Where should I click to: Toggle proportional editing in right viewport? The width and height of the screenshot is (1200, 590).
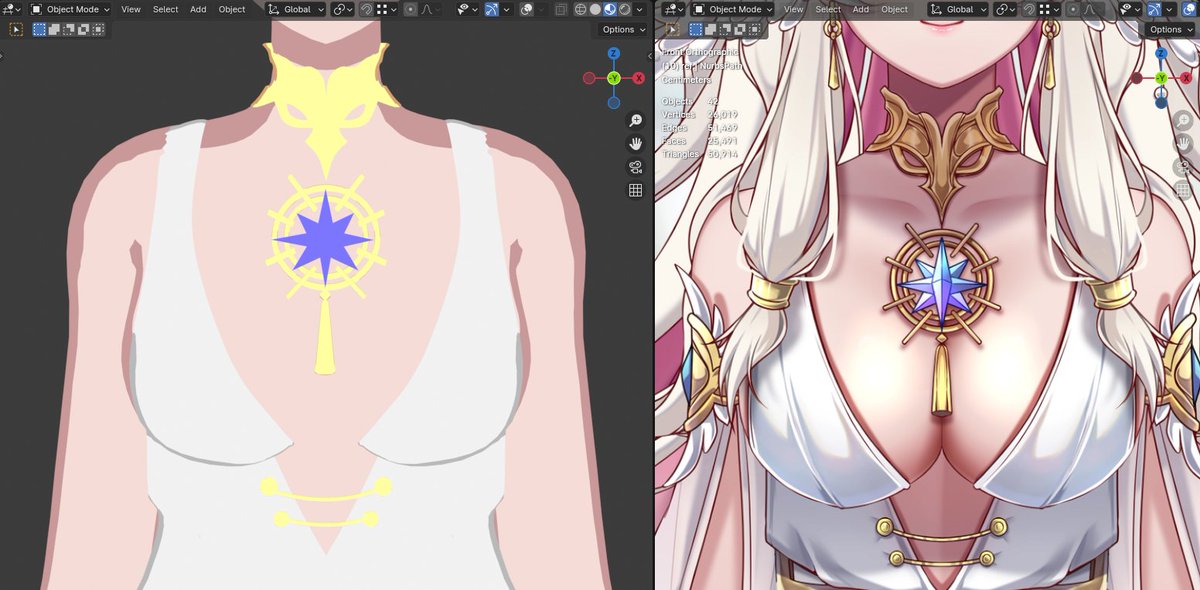coord(1074,9)
